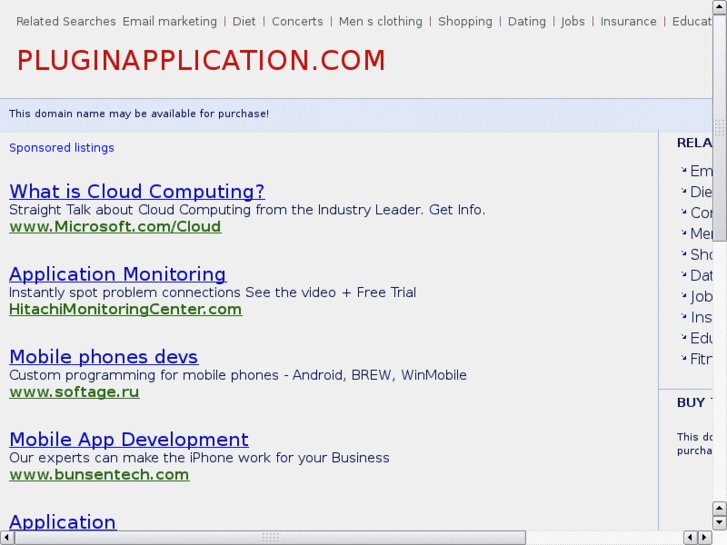The image size is (727, 545).
Task: Click the bullet arrow beside sidebar Die link
Action: (x=683, y=191)
